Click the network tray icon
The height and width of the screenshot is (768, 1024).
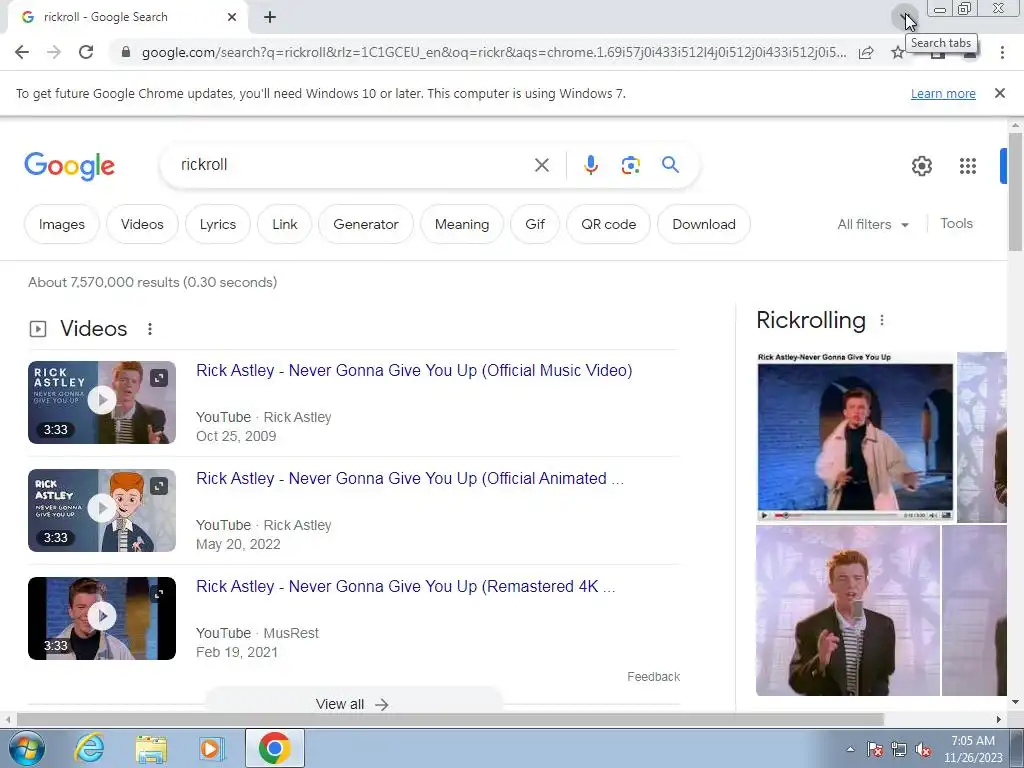pyautogui.click(x=899, y=750)
